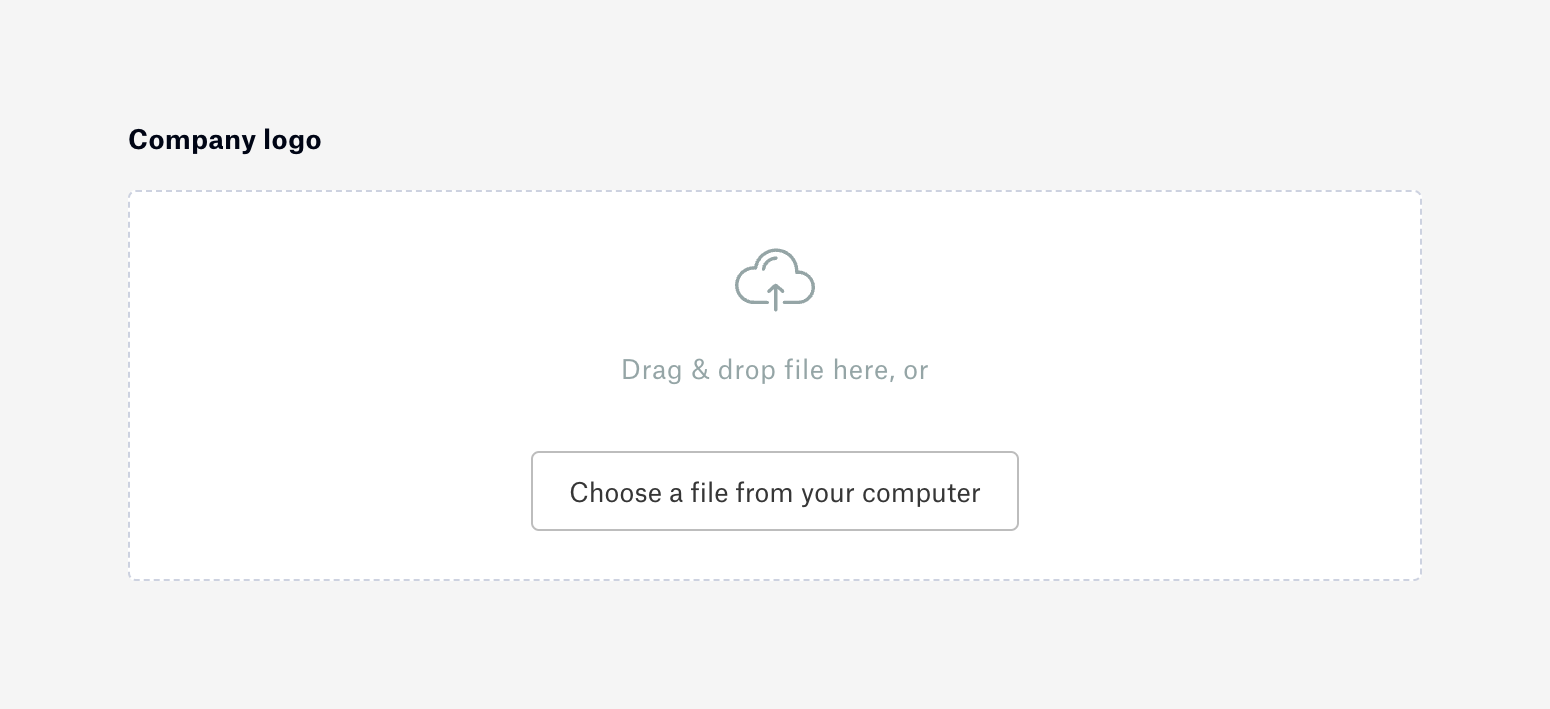
Task: Select the word 'computer' on the file button
Action: [x=921, y=494]
